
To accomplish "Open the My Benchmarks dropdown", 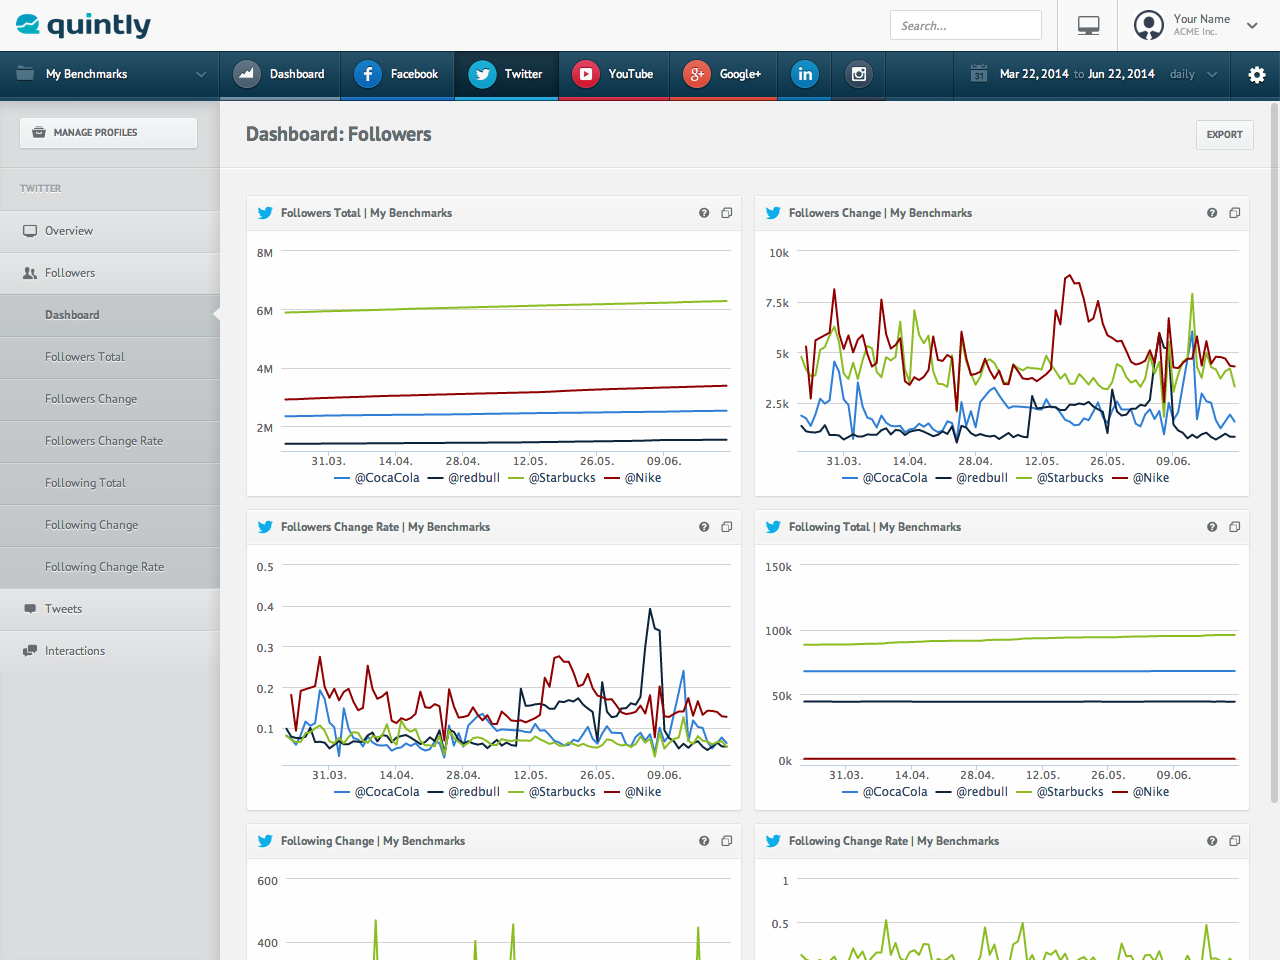I will 110,74.
